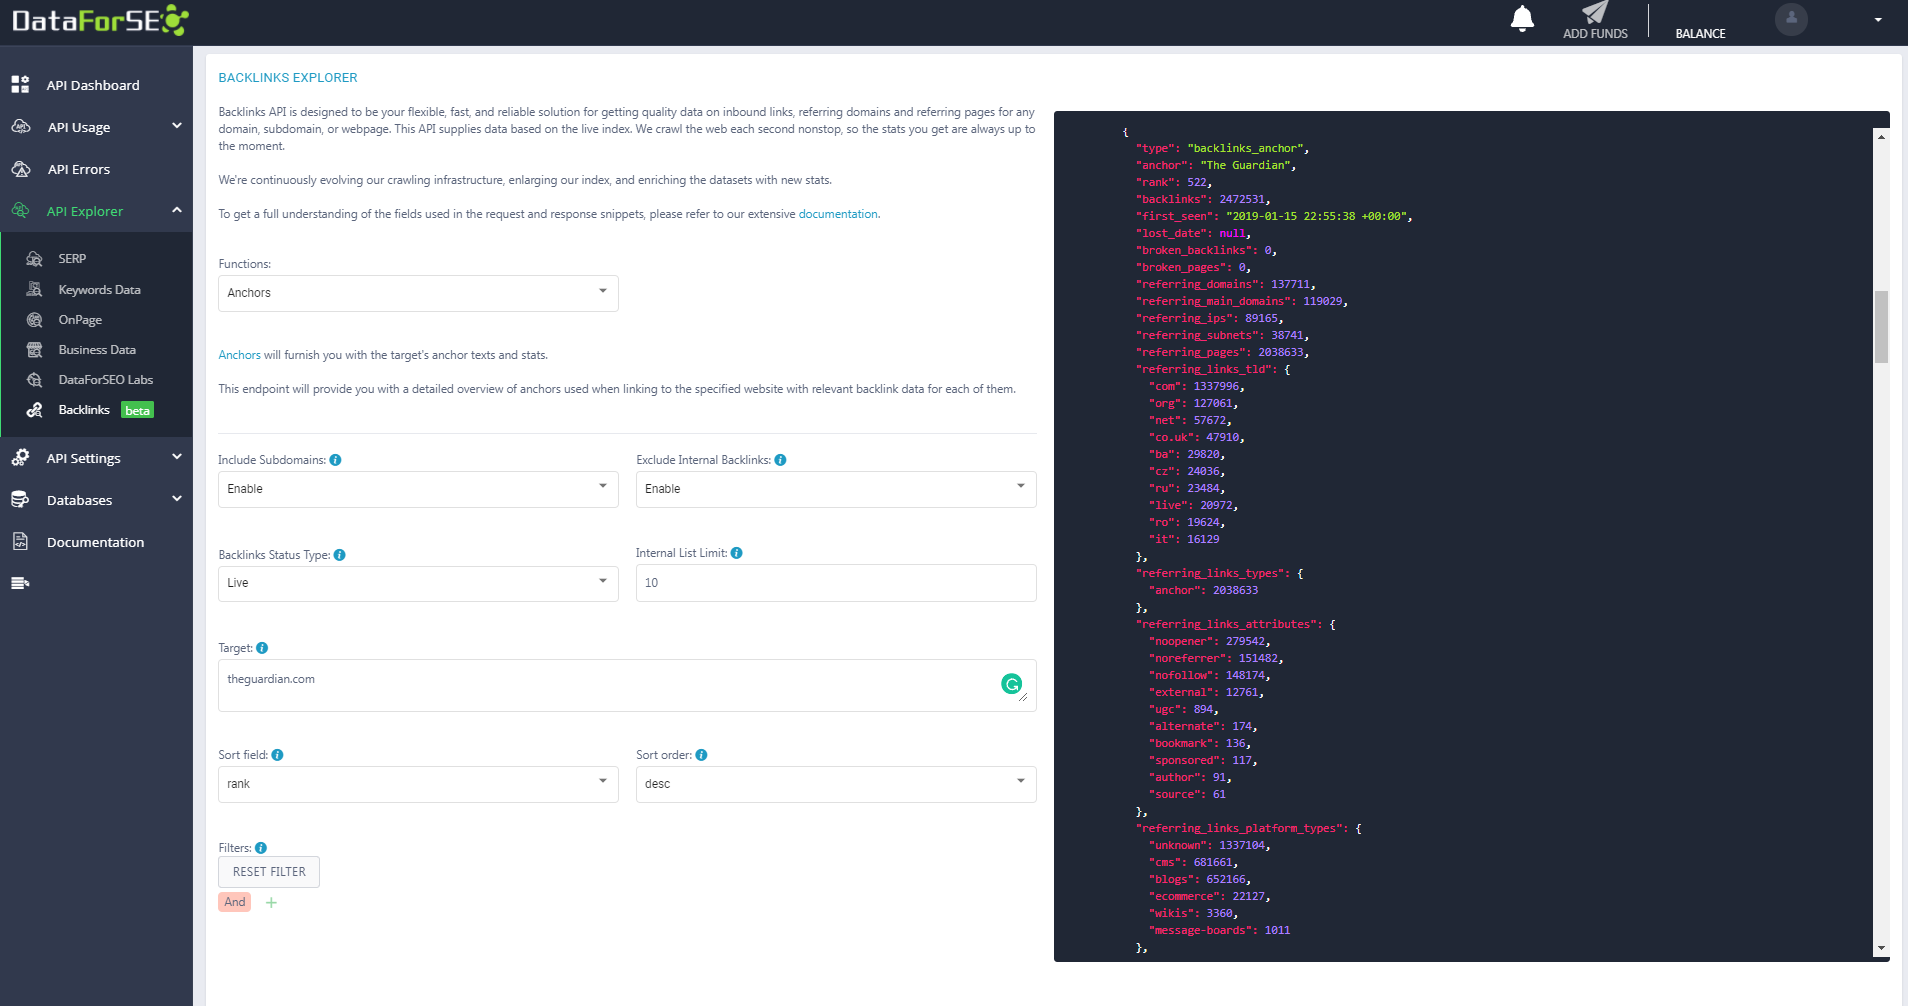Screen dimensions: 1908x1006
Task: Click RESET FILTER button
Action: point(269,872)
